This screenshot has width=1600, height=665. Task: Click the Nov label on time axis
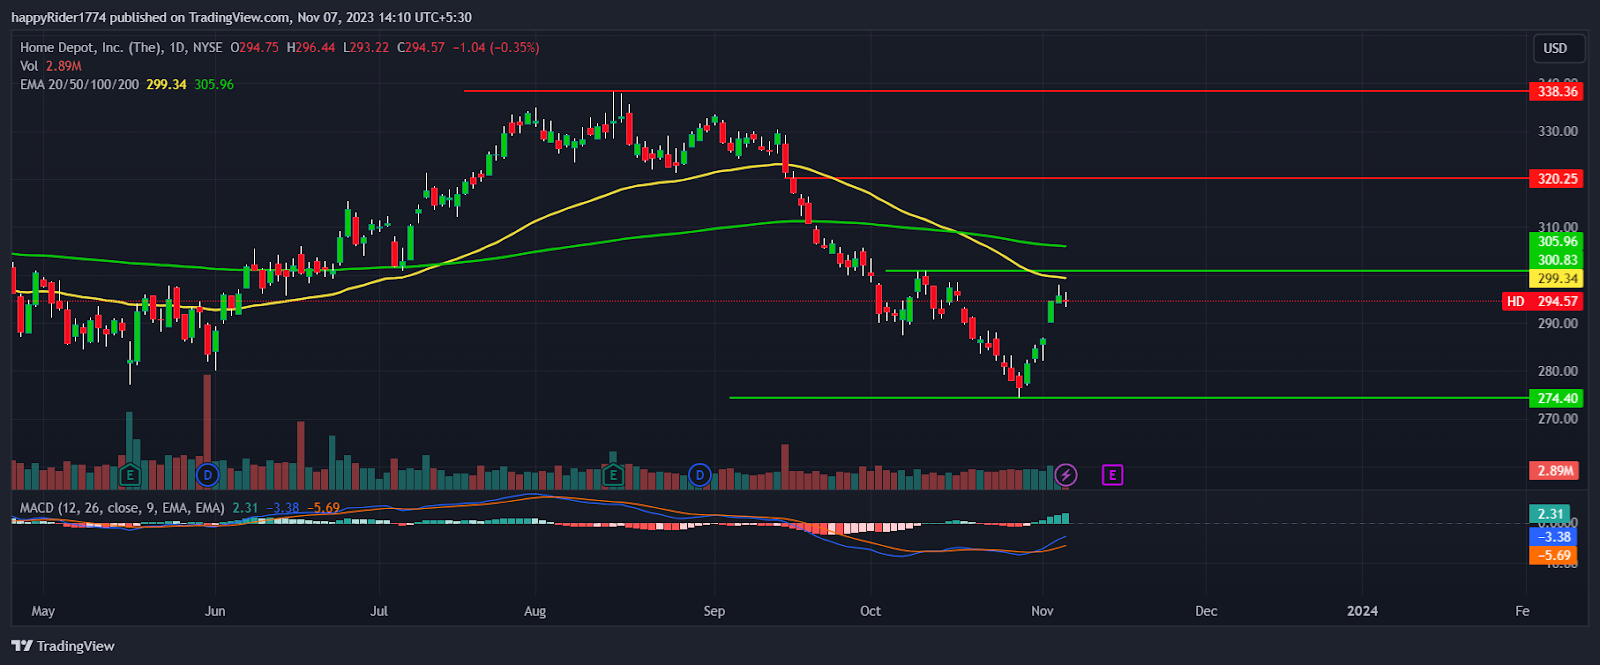tap(1042, 611)
